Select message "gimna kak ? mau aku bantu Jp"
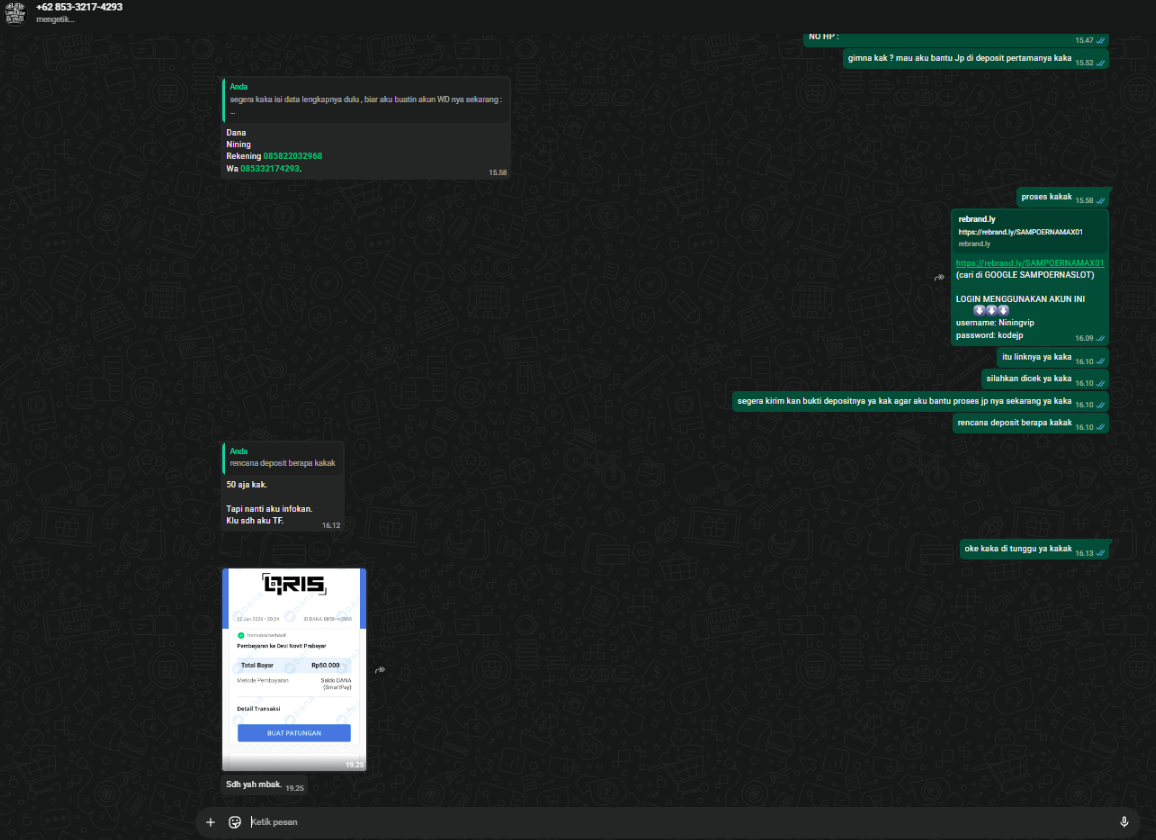The image size is (1156, 840). click(975, 58)
